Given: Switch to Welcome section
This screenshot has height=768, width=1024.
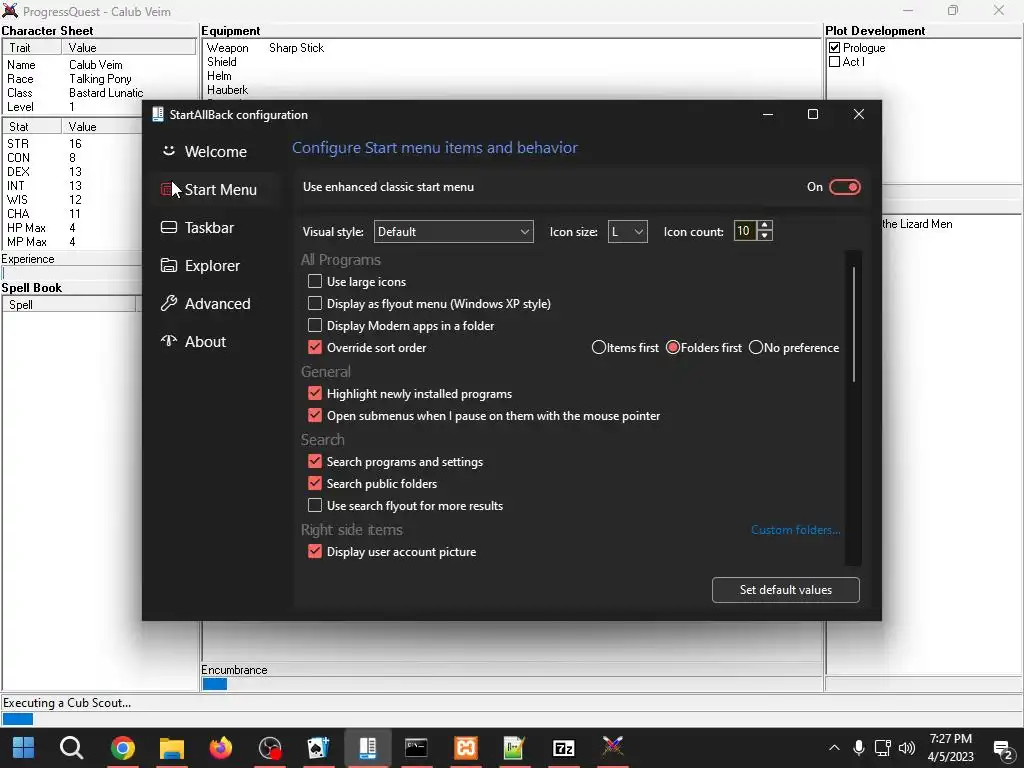Looking at the screenshot, I should point(216,152).
